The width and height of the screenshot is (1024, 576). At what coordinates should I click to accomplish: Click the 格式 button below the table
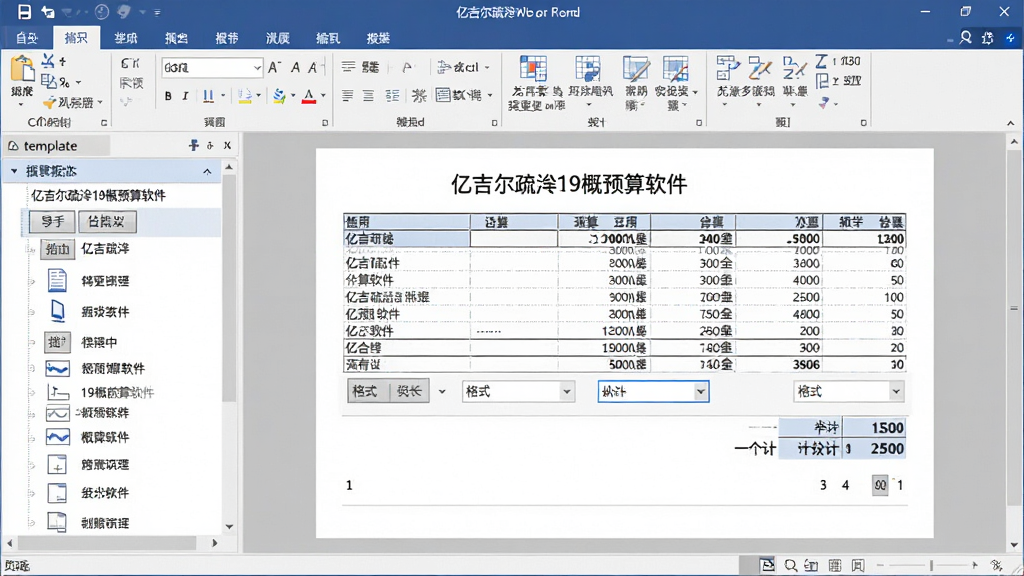(364, 391)
